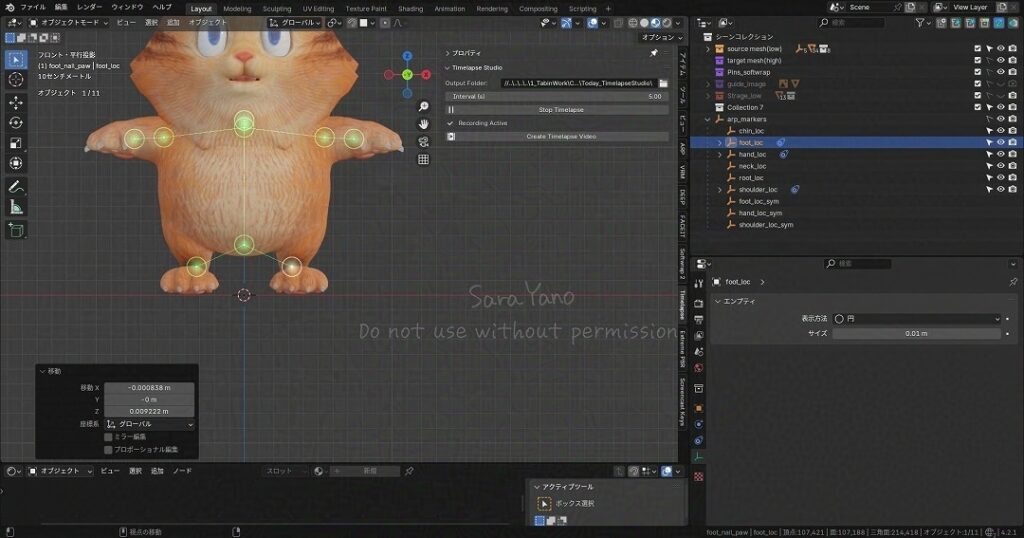Screen dimensions: 1024x538
Task: Uncheck source mesh(low) collection checkbox
Action: click(x=978, y=48)
